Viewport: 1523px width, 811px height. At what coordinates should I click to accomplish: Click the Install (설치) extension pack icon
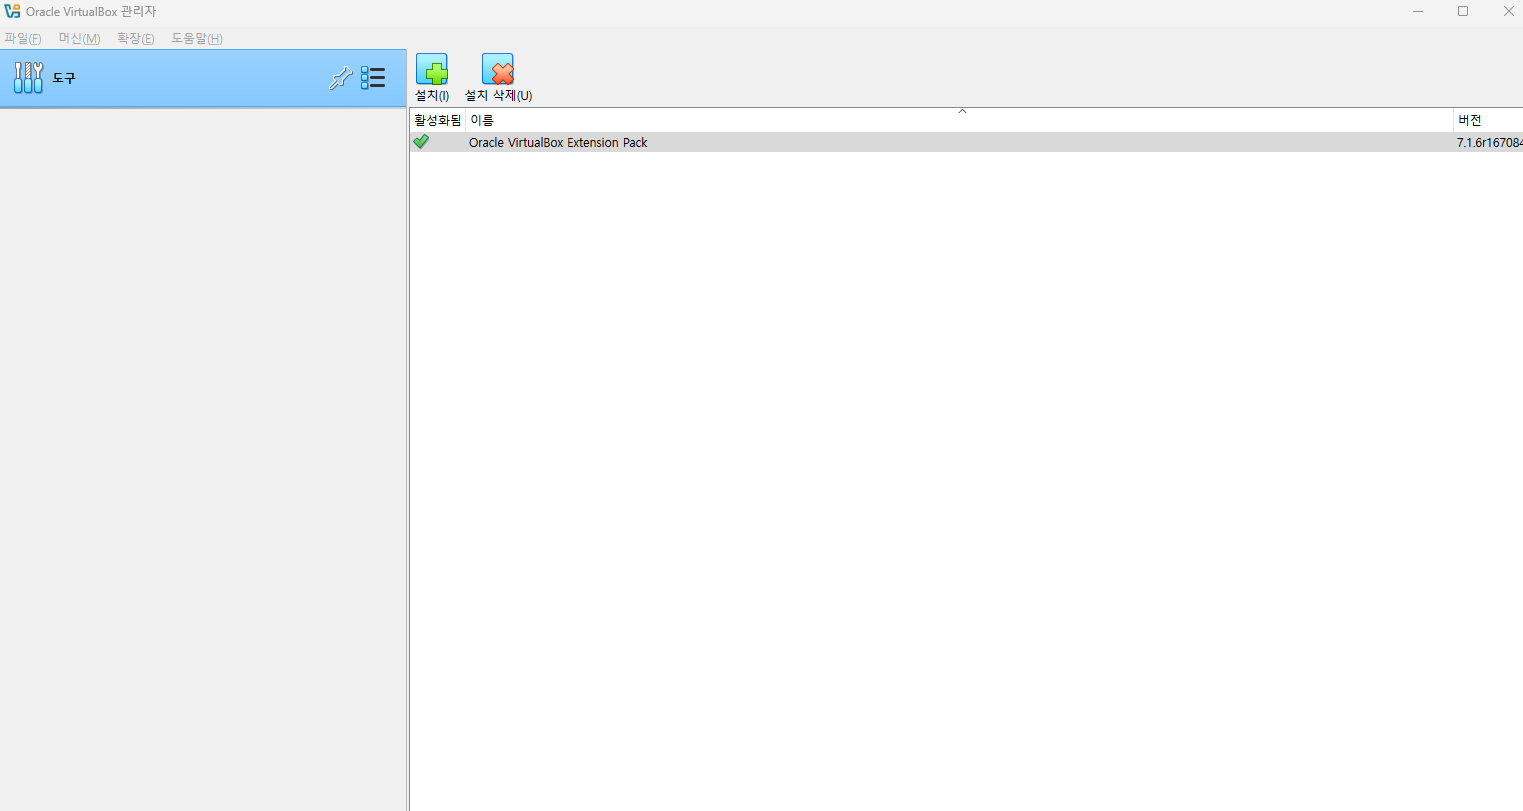(x=432, y=70)
